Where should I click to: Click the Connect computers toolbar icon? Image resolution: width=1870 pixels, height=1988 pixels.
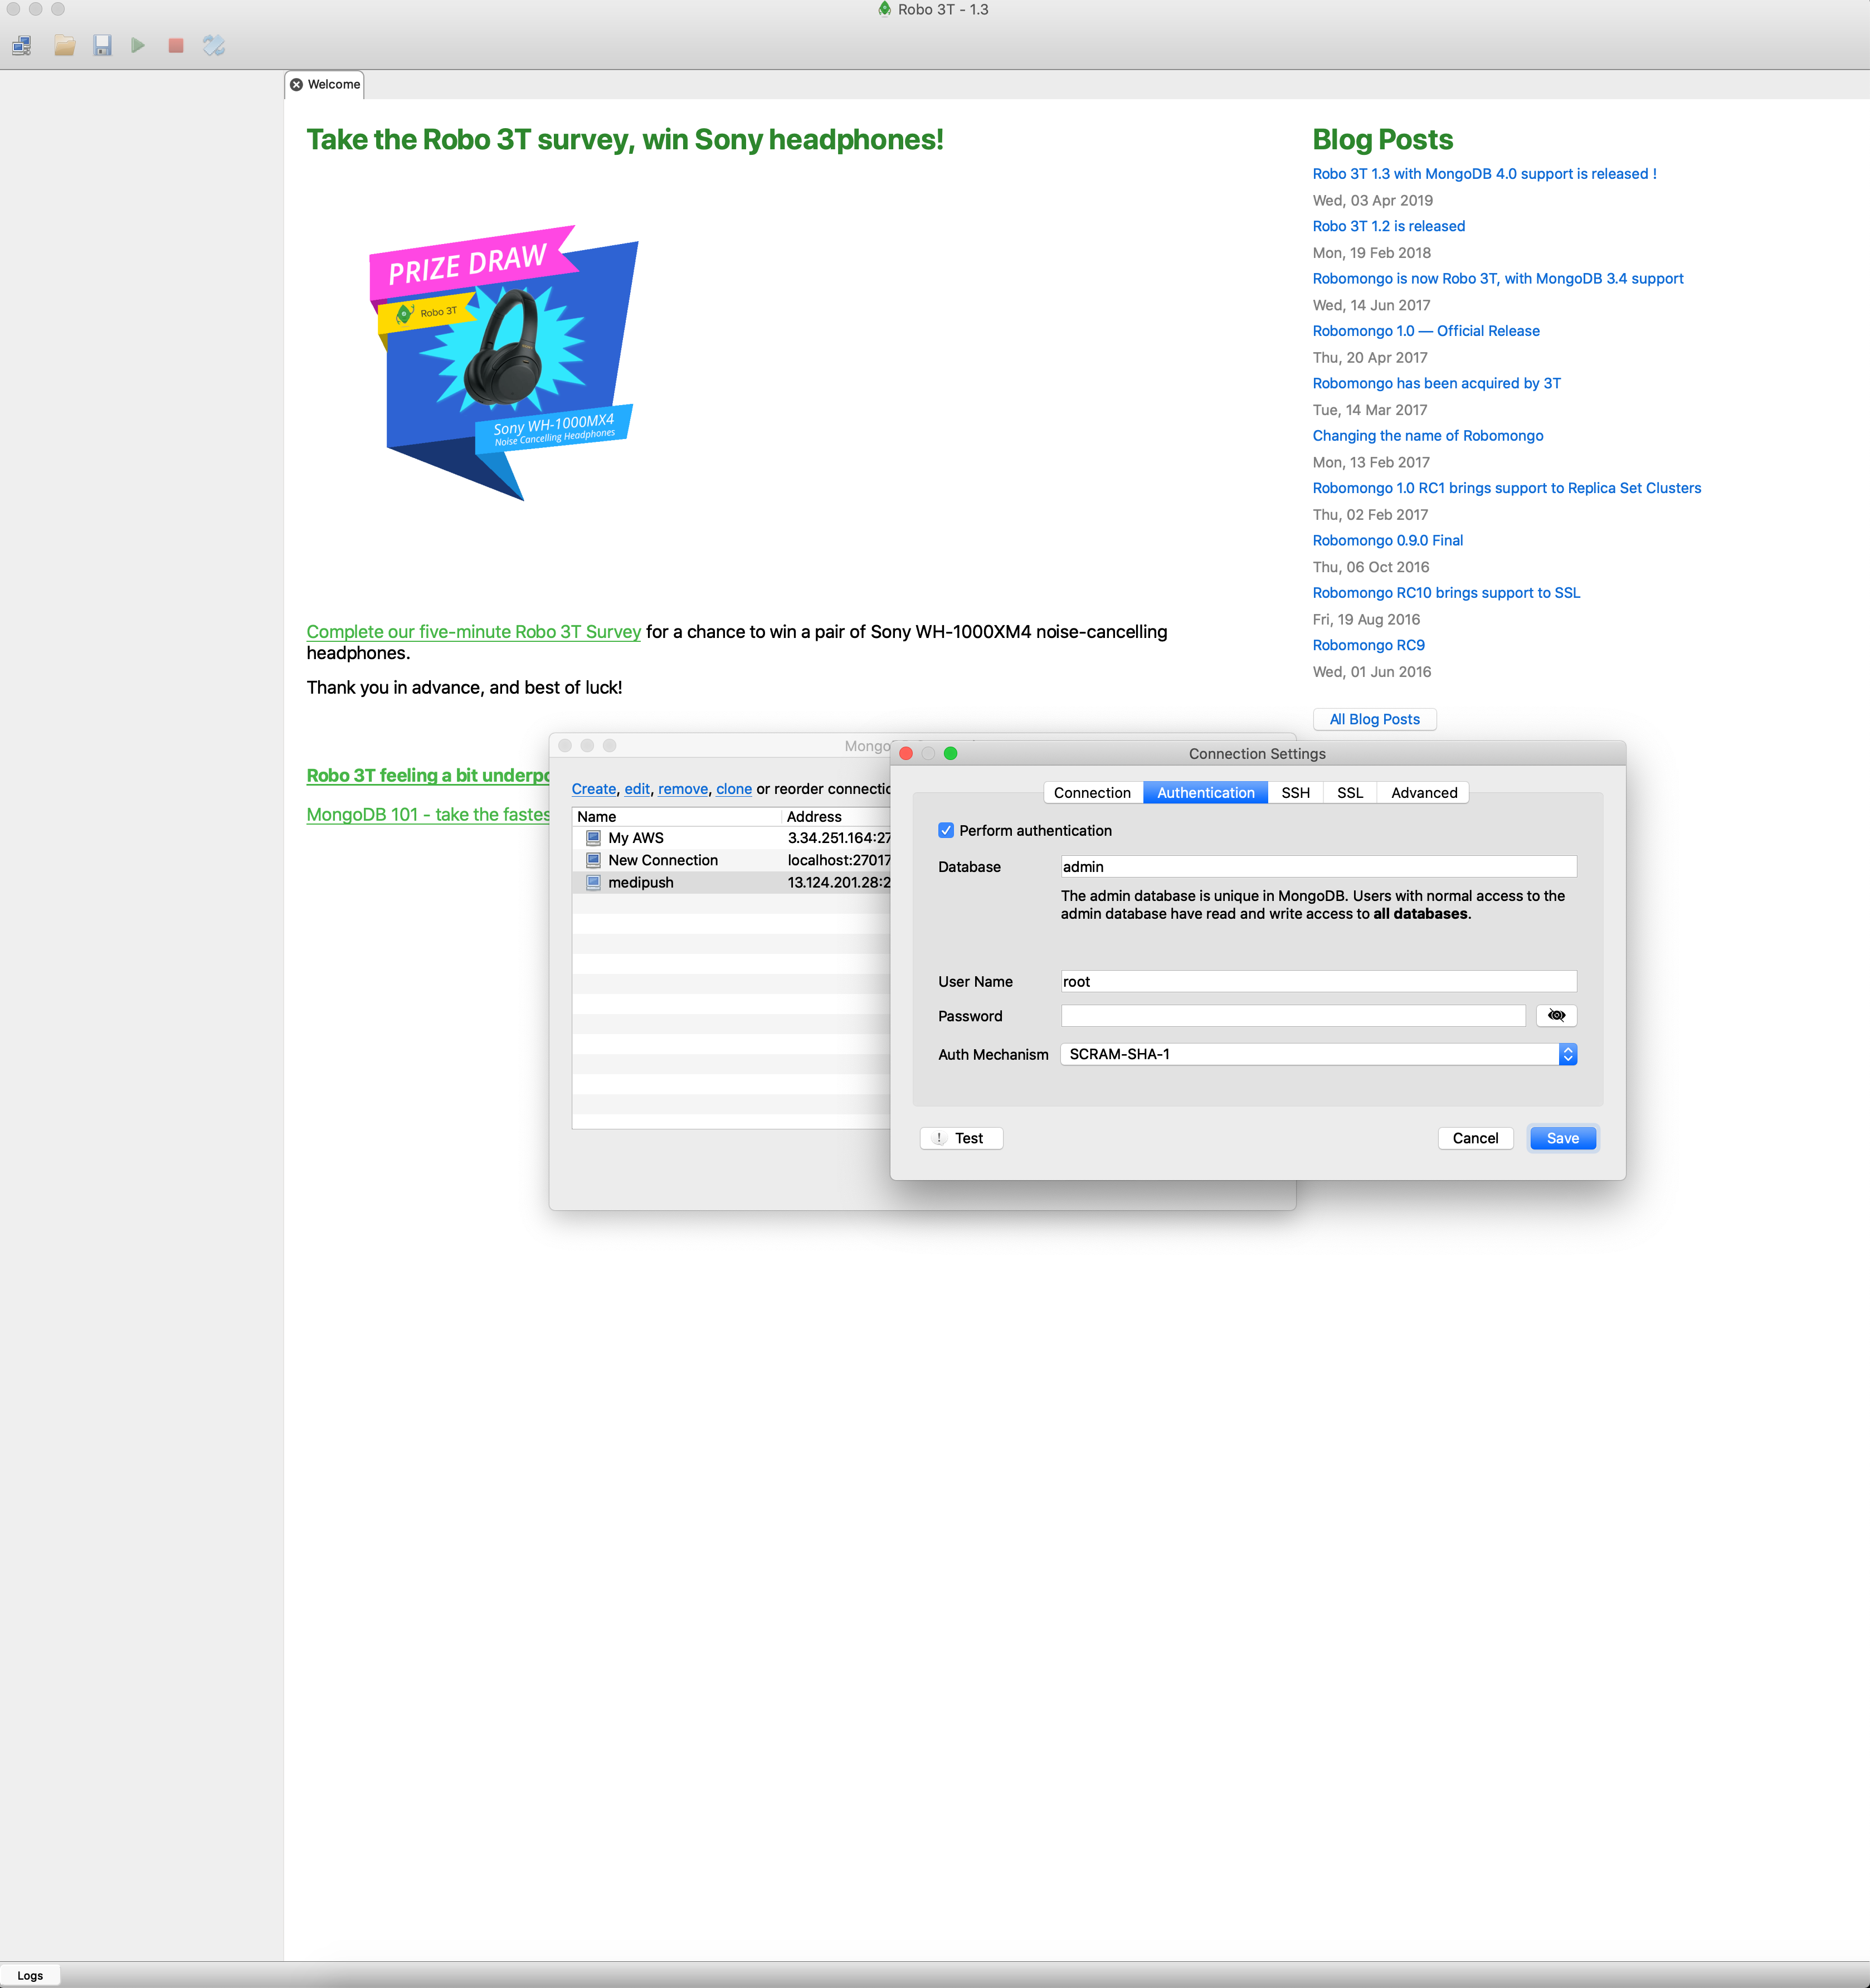click(22, 45)
